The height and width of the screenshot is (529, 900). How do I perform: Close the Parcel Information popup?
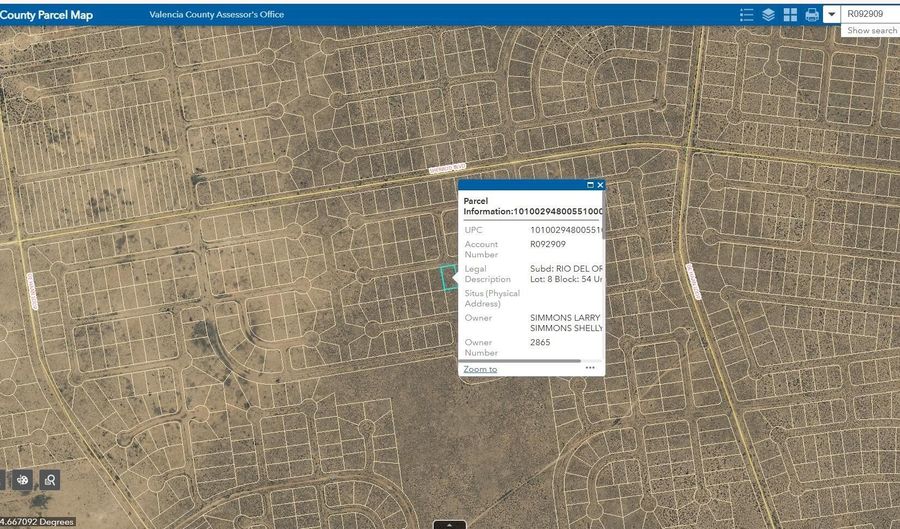click(x=600, y=185)
